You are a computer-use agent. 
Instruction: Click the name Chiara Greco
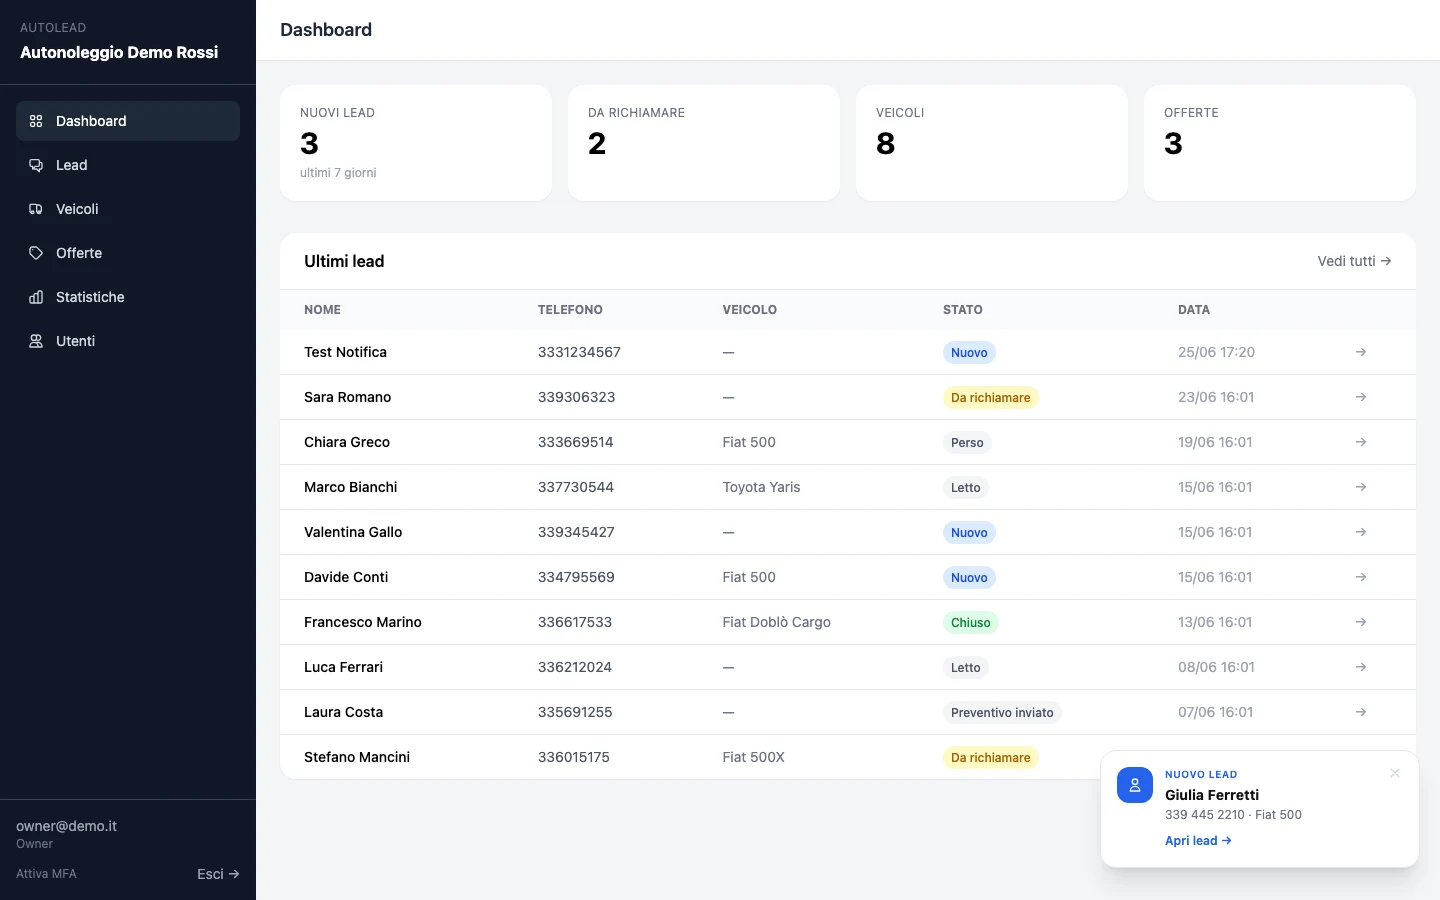tap(347, 442)
